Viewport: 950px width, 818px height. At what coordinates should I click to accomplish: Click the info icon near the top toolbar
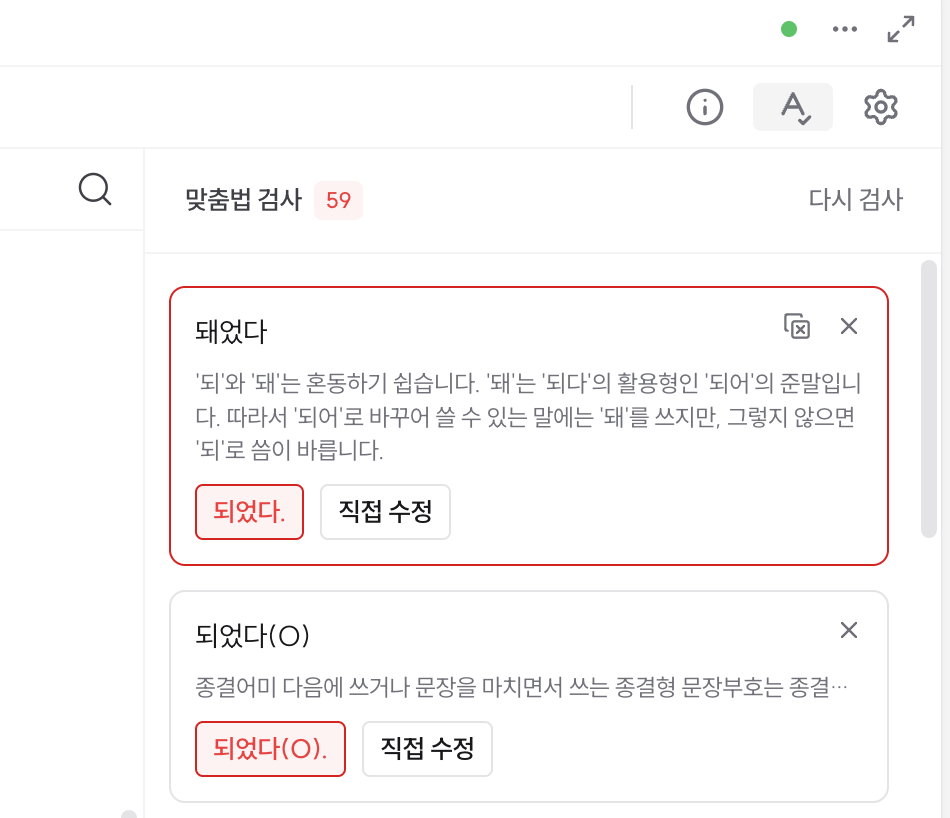point(704,107)
